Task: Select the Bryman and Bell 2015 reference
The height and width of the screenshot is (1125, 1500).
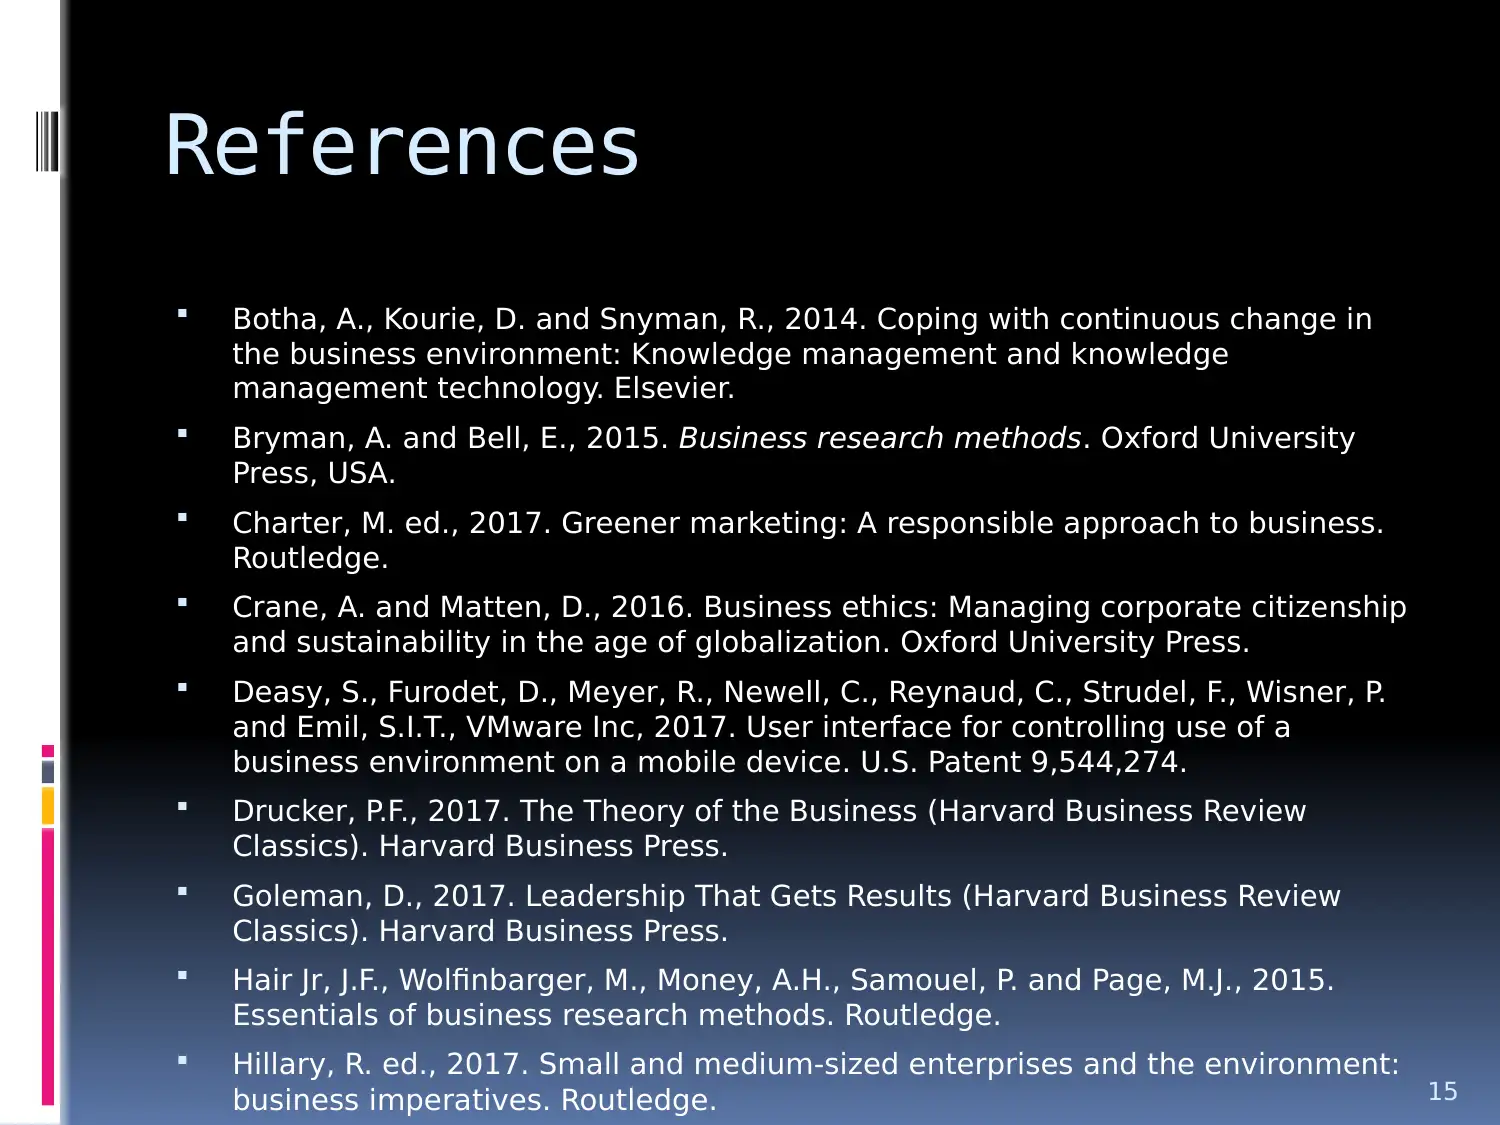Action: click(x=793, y=455)
